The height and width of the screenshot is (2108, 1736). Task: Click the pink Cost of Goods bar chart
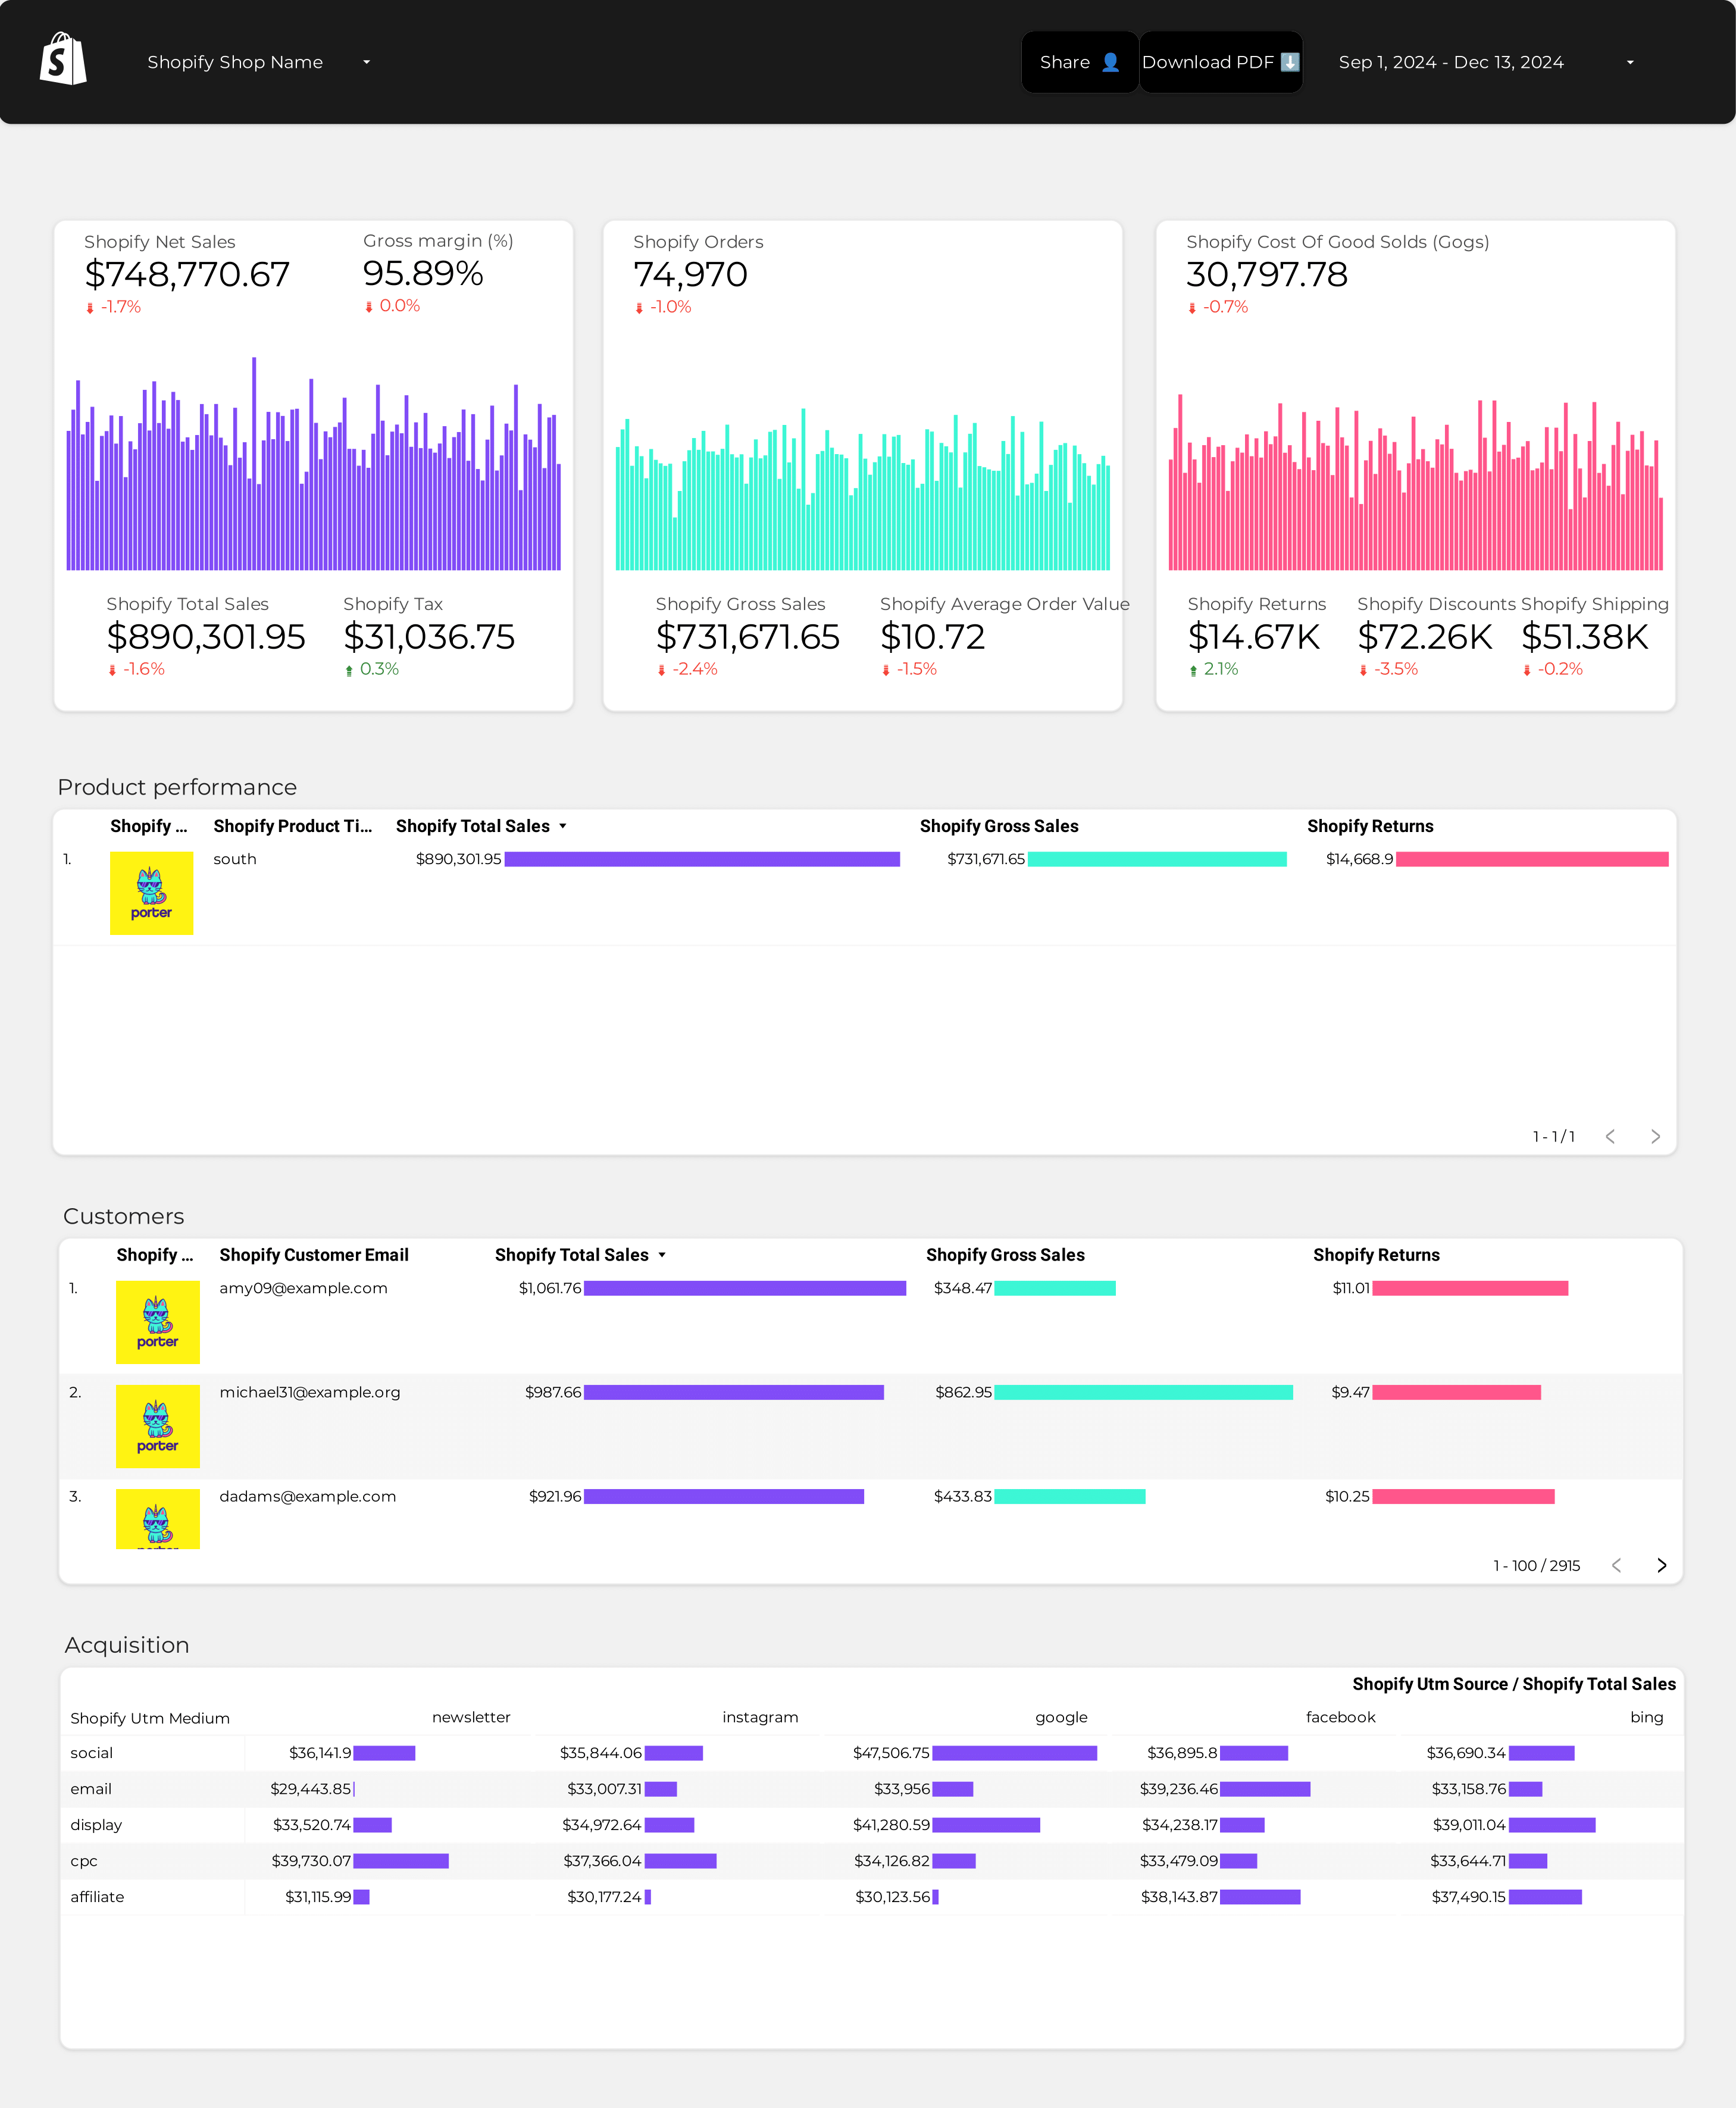(x=1415, y=482)
